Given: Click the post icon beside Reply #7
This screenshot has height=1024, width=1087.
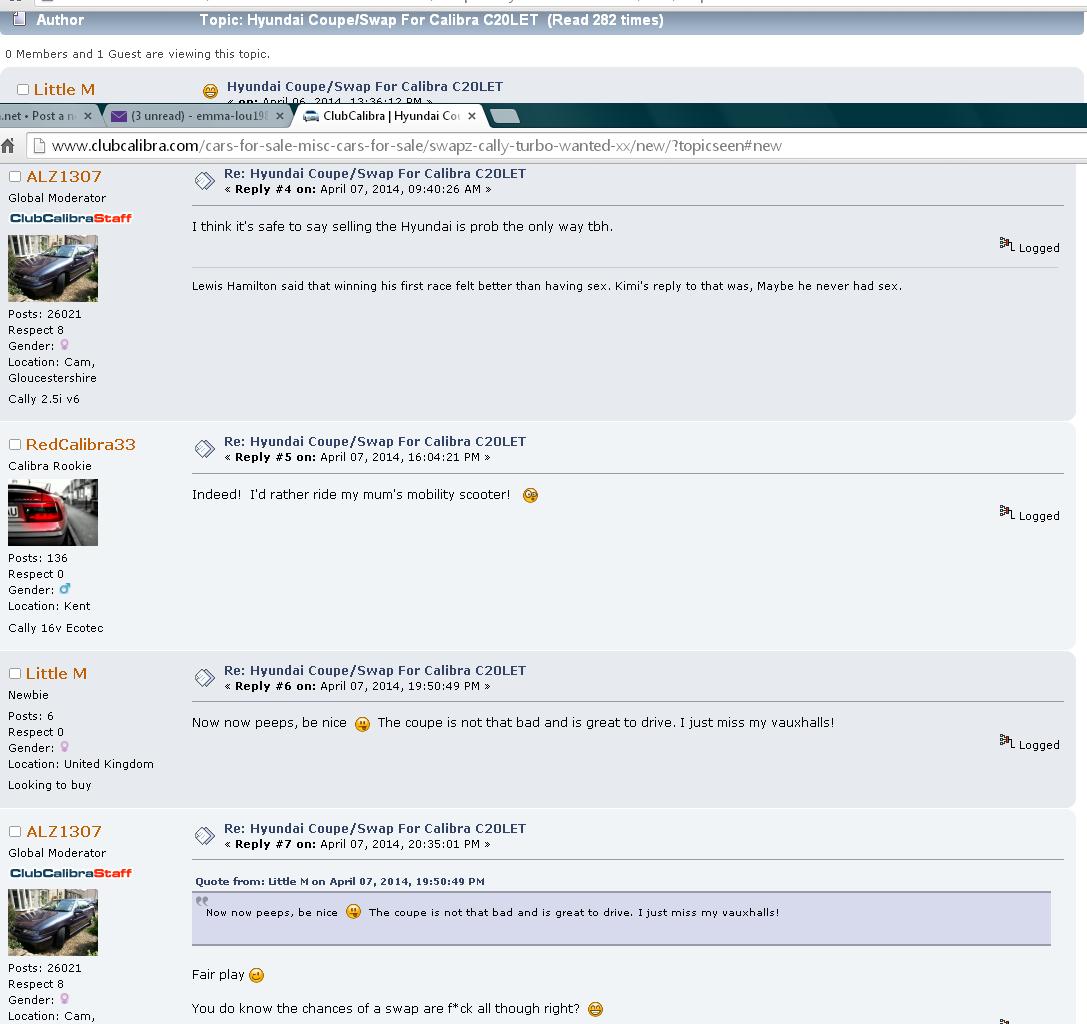Looking at the screenshot, I should click(x=204, y=836).
